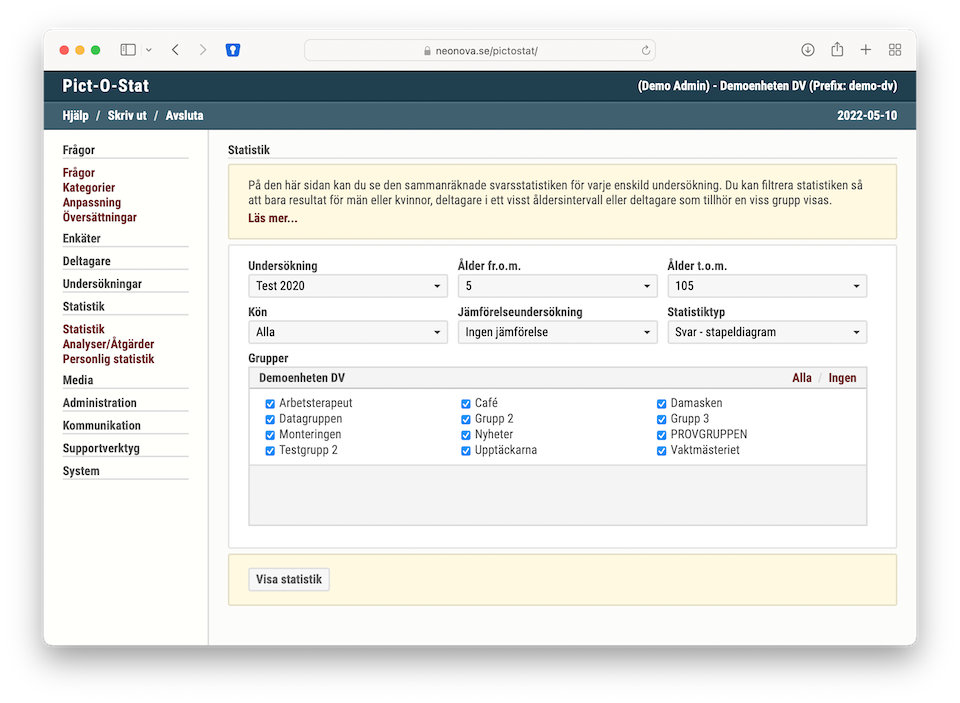
Task: Expand the Administration sidebar section
Action: pyautogui.click(x=100, y=403)
